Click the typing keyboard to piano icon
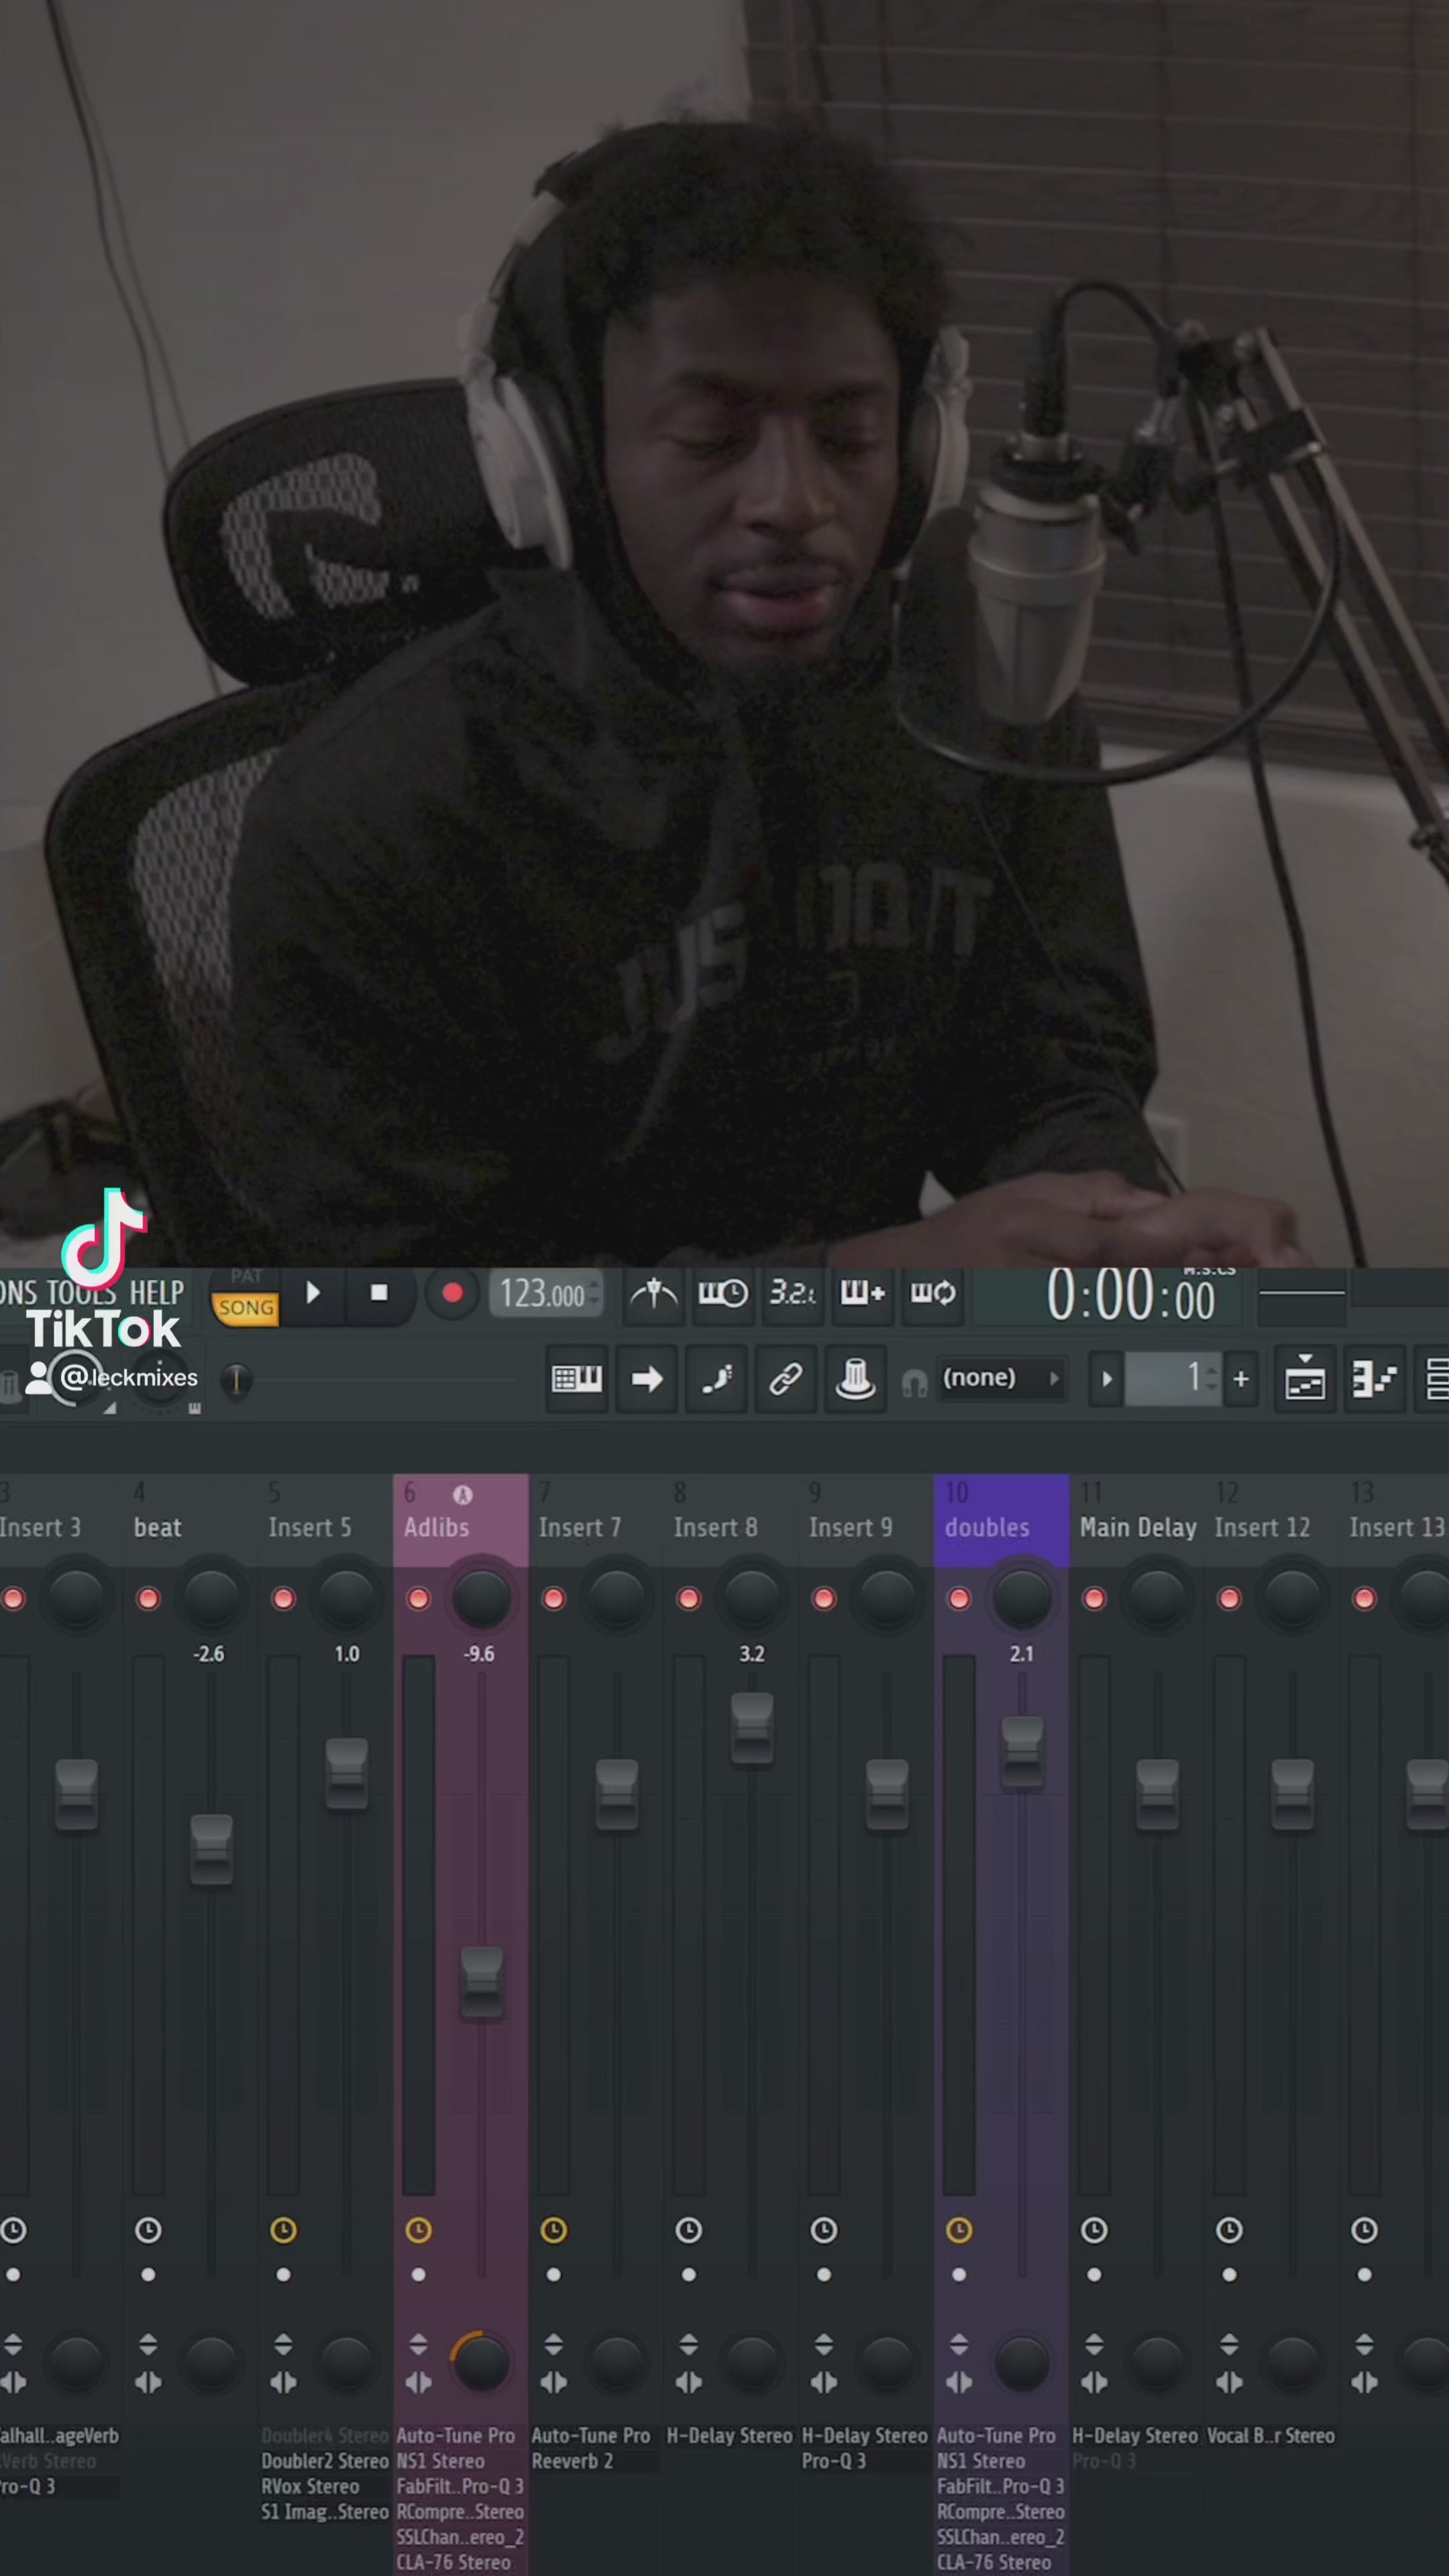 click(x=577, y=1380)
